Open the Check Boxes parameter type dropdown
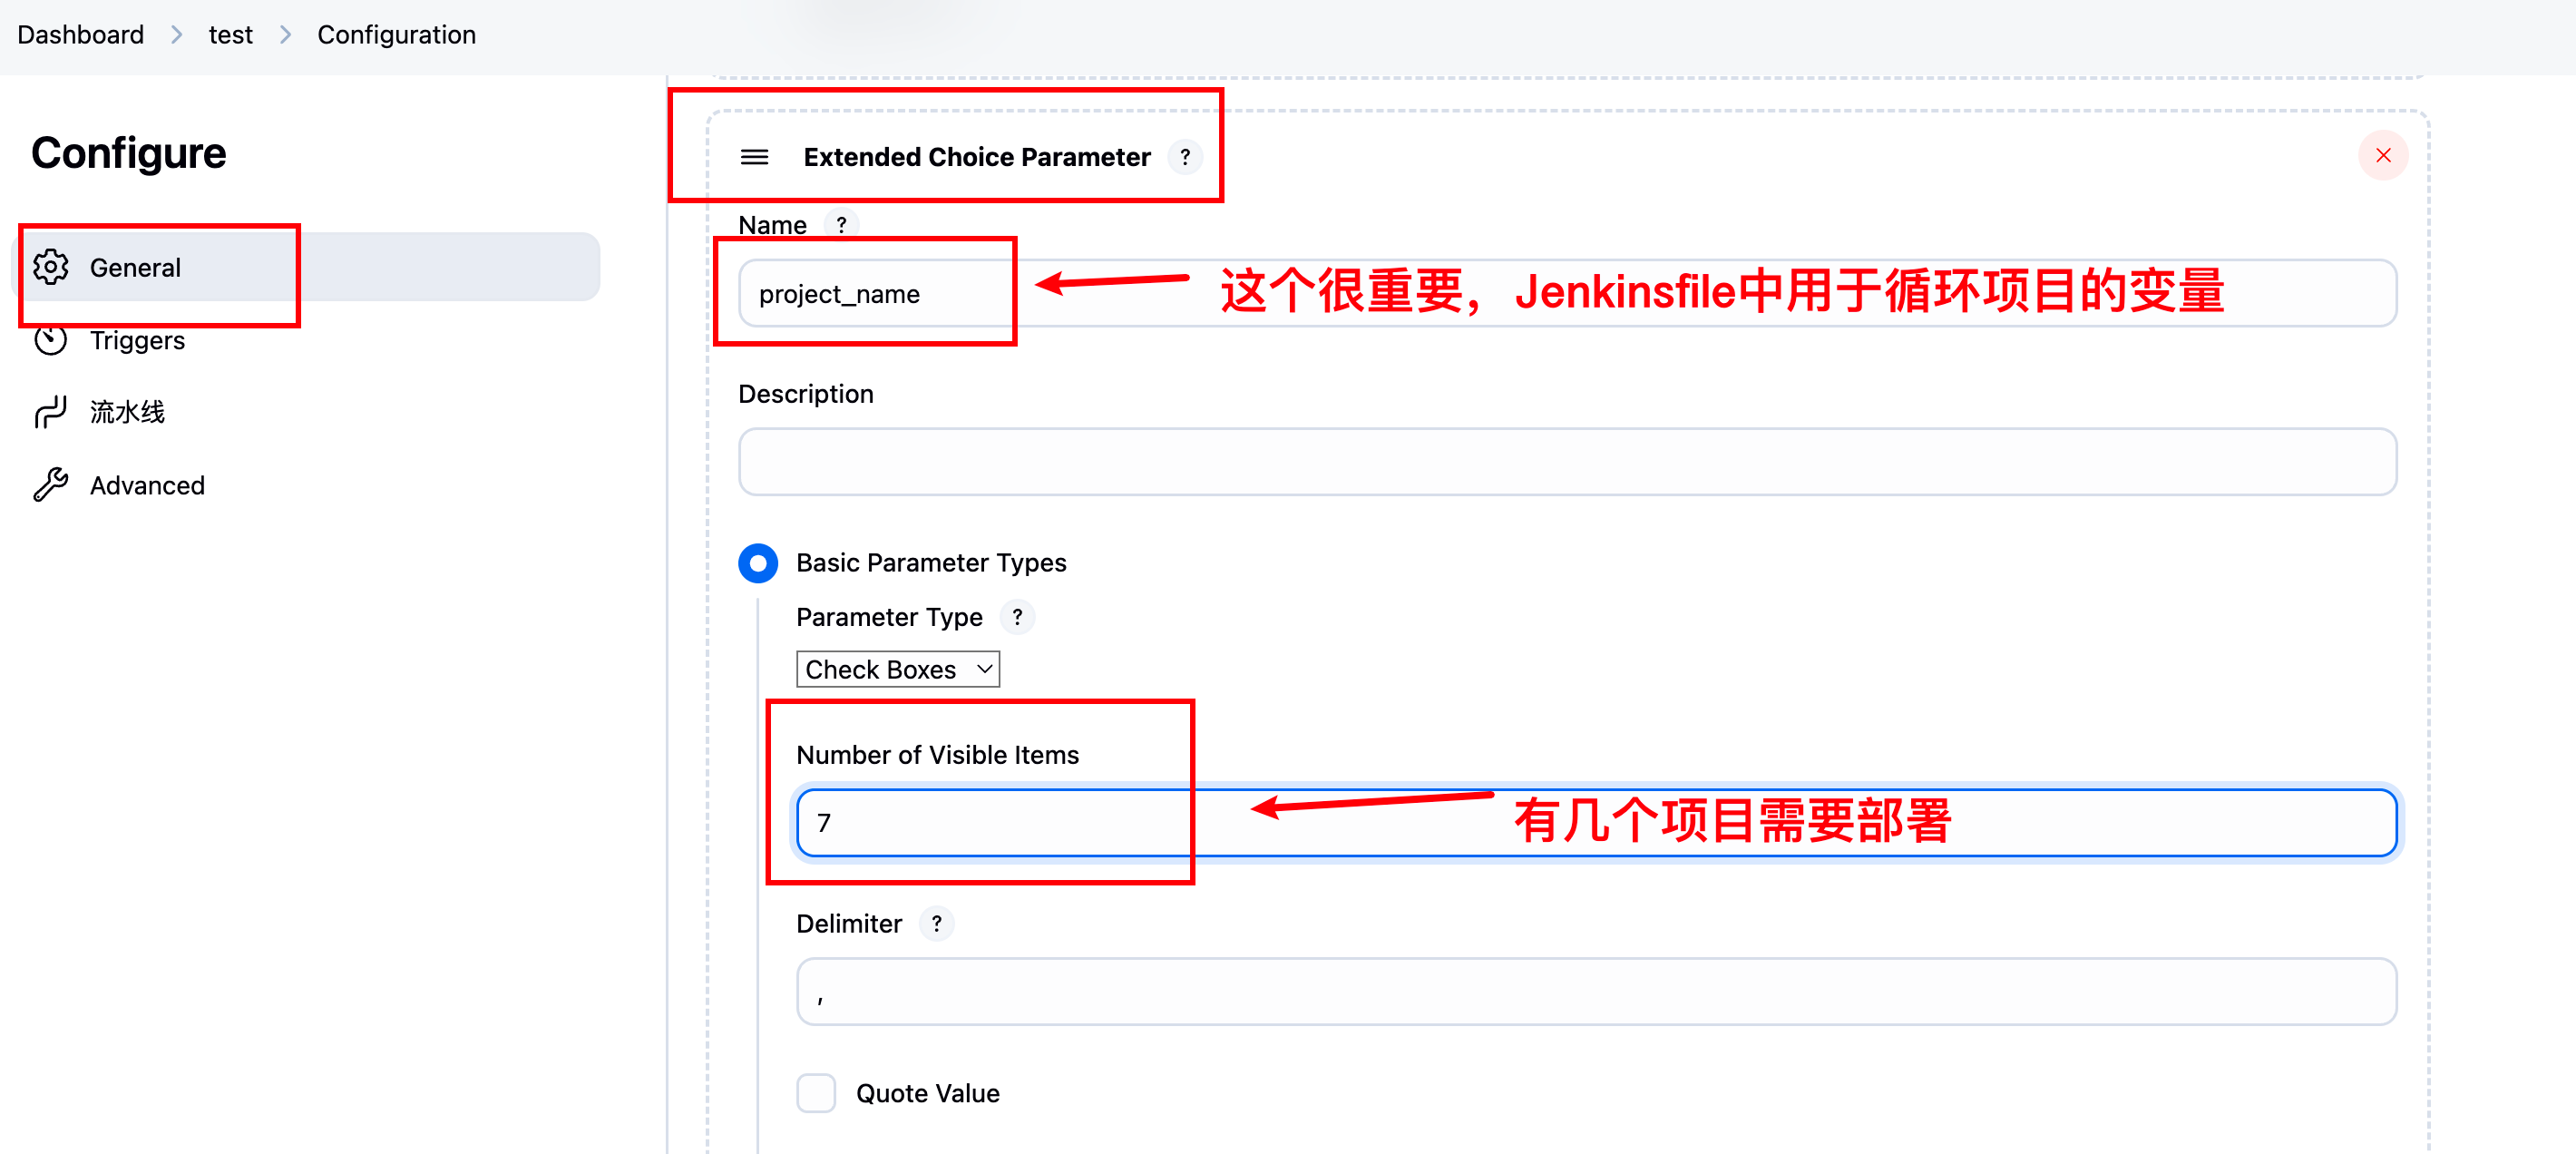 pos(897,668)
